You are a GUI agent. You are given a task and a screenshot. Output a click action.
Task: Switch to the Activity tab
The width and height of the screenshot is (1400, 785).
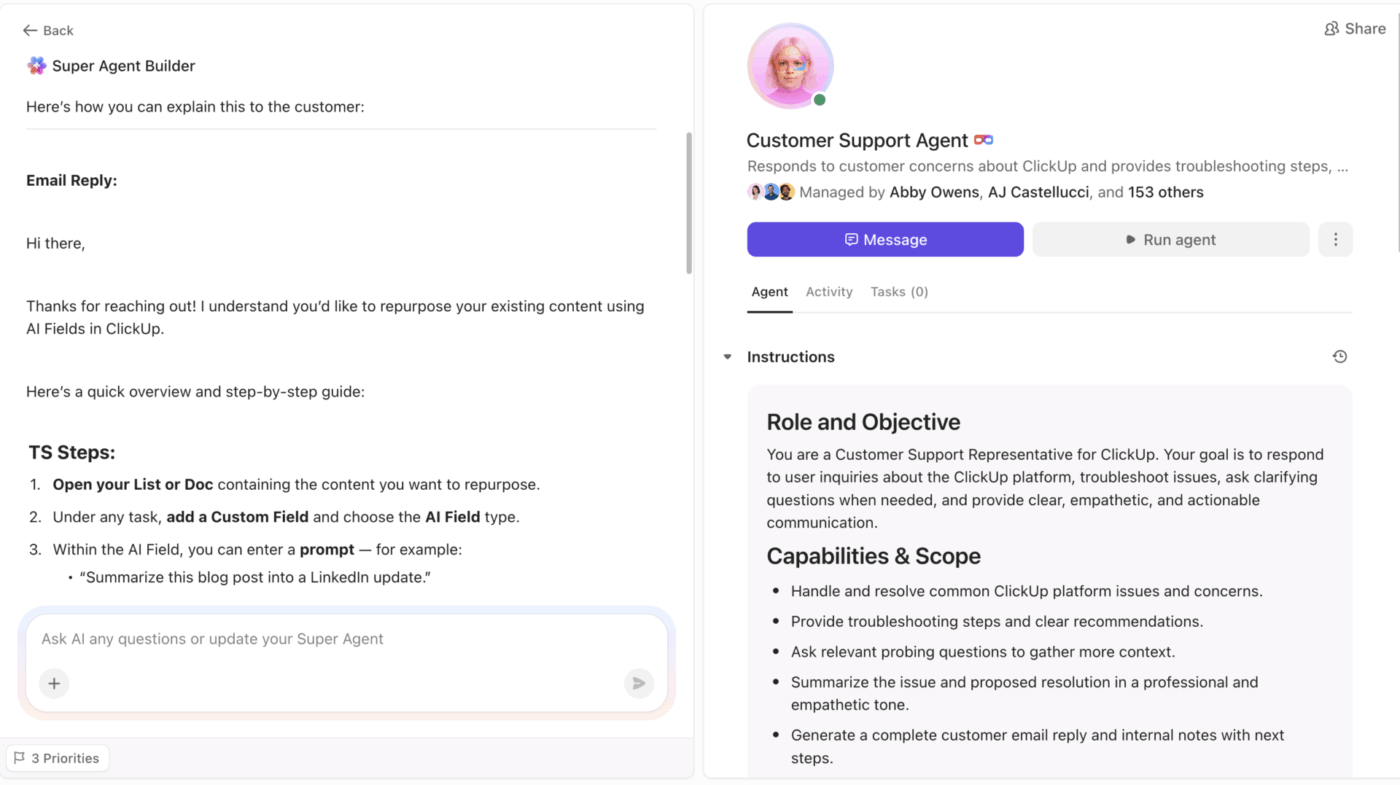click(x=828, y=291)
